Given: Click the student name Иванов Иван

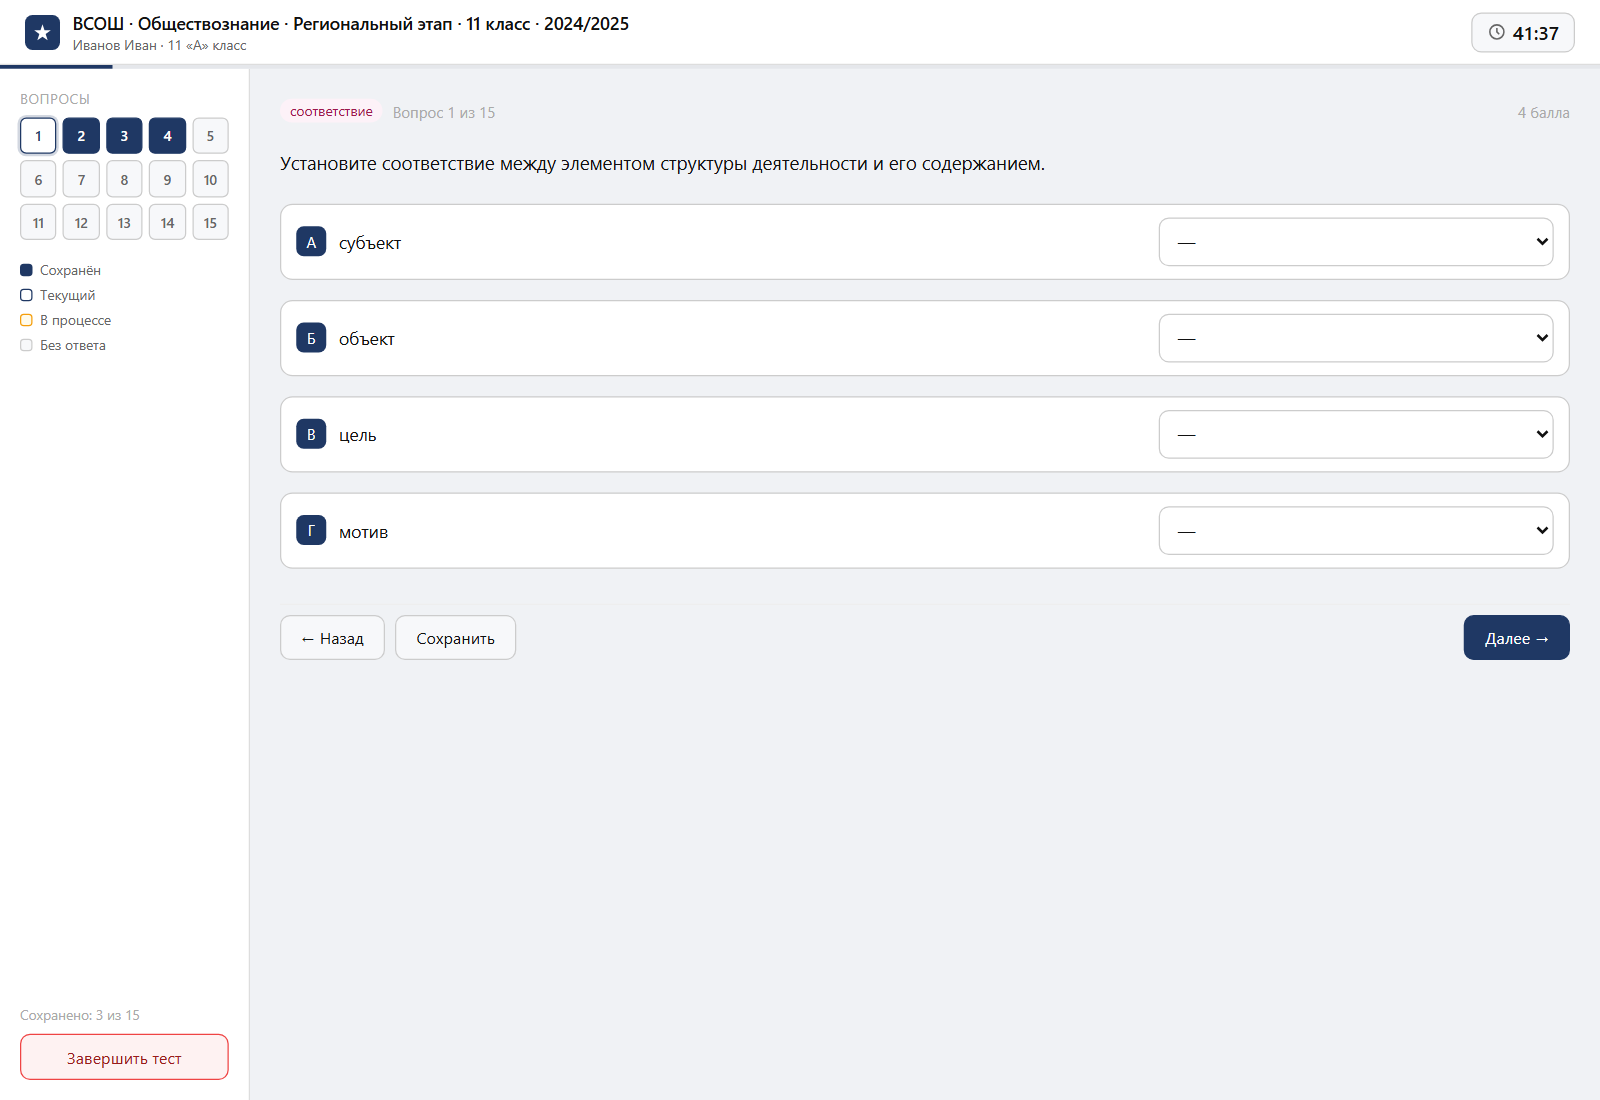Looking at the screenshot, I should (114, 45).
